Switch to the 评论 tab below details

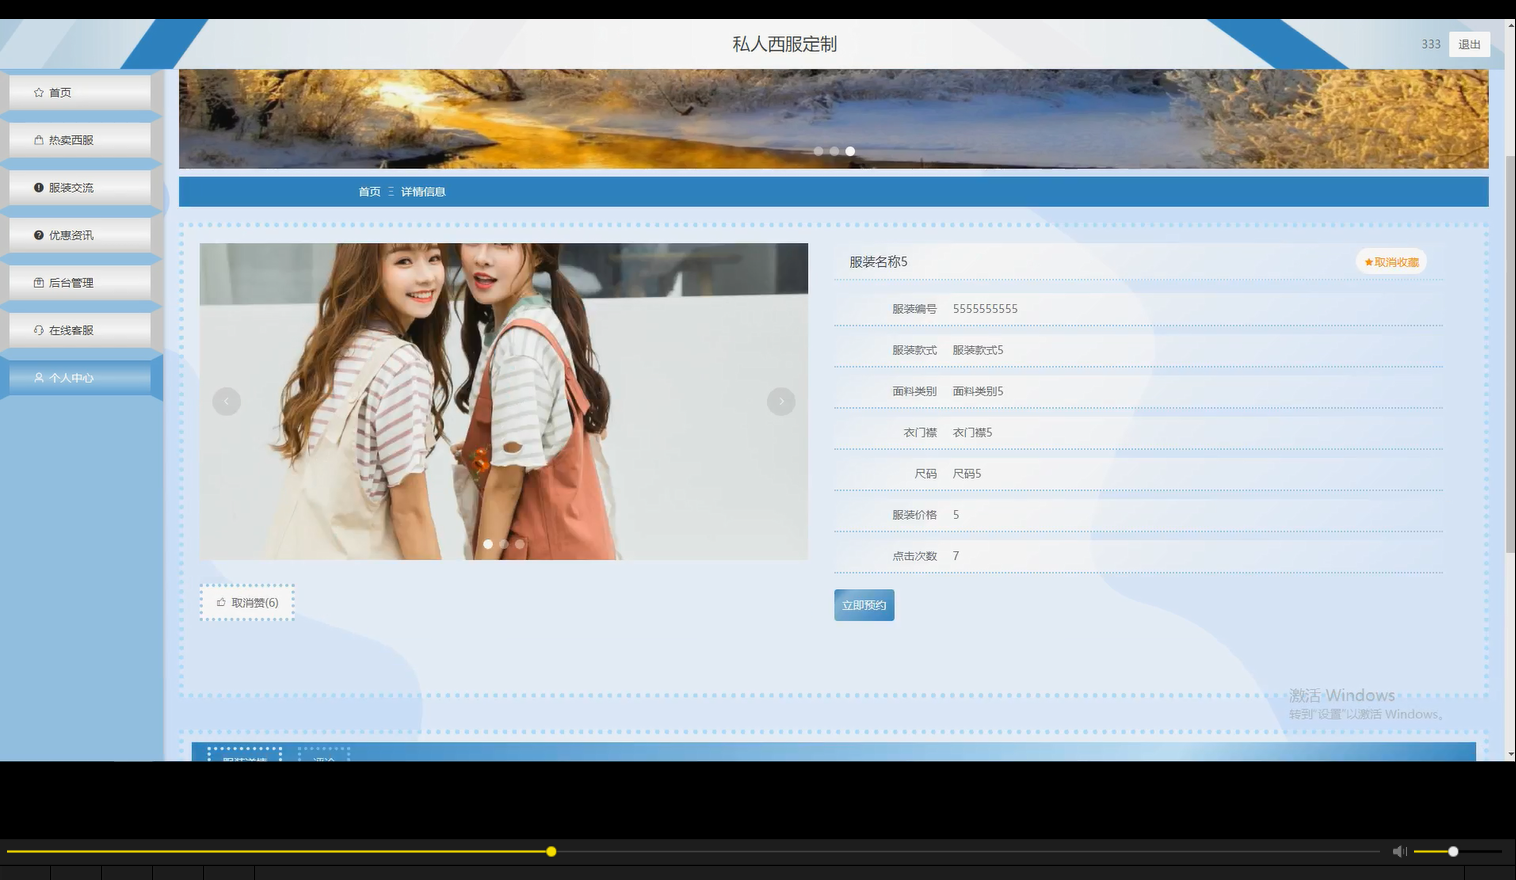[322, 759]
